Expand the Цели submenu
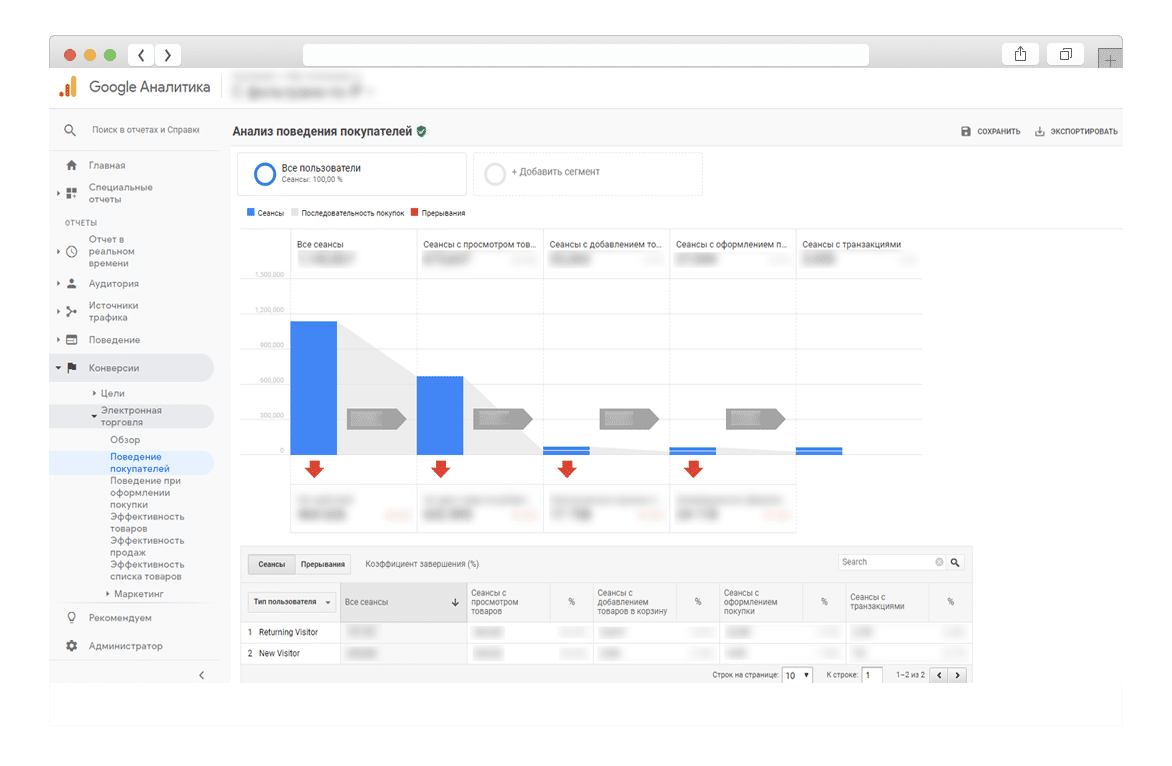 [x=112, y=394]
